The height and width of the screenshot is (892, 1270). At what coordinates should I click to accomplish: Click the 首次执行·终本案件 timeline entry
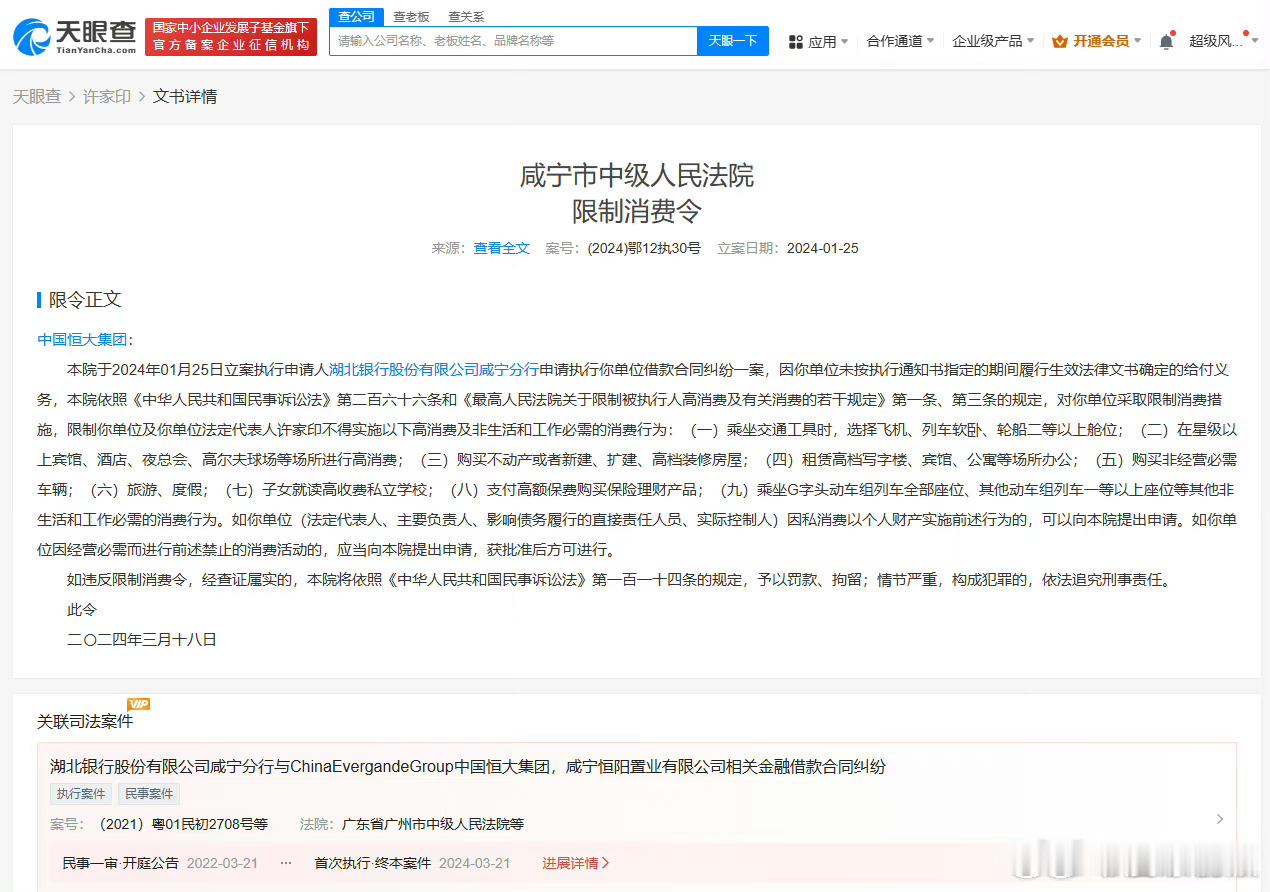pos(373,863)
